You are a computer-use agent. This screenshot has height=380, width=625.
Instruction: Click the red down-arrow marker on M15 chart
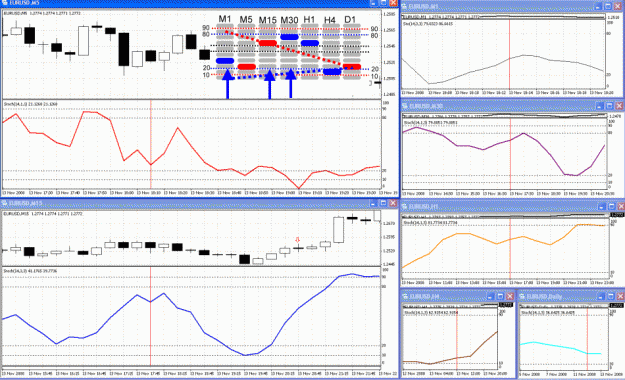click(x=297, y=240)
